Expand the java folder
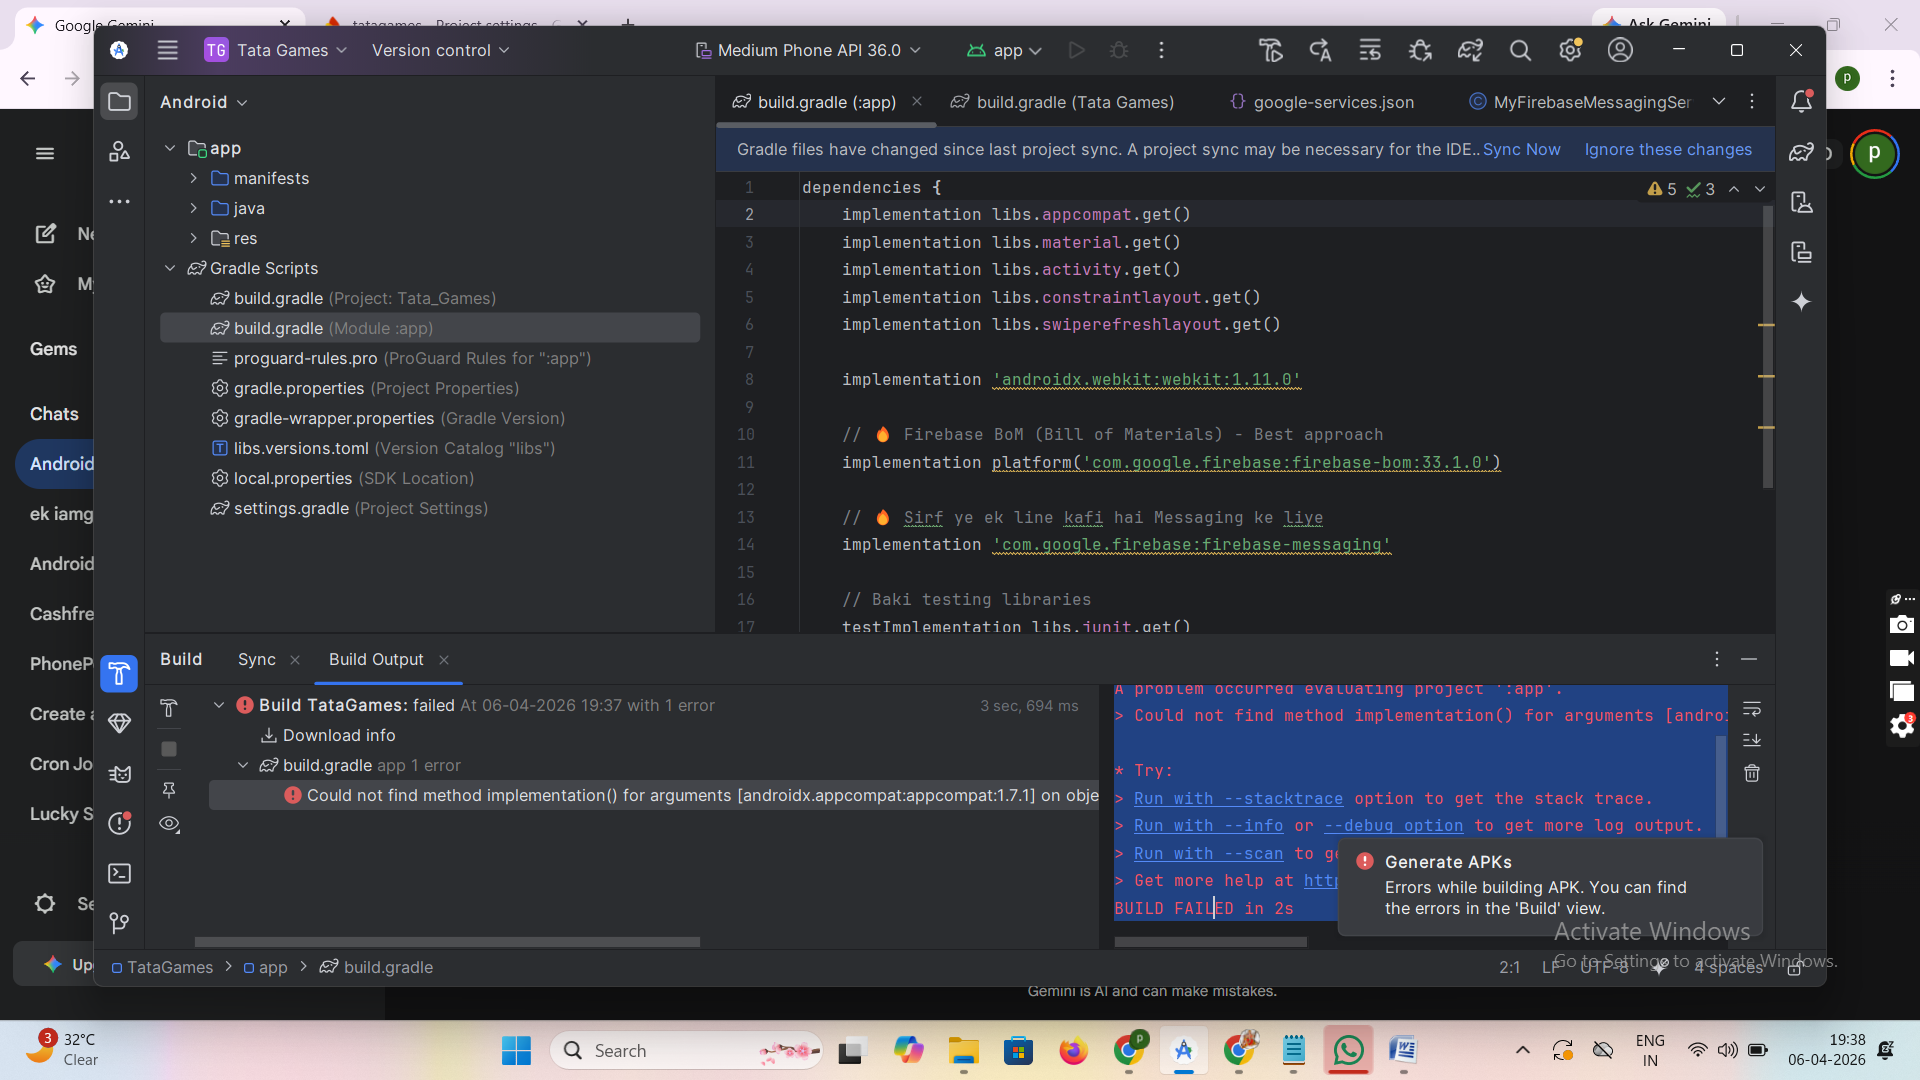 (194, 208)
